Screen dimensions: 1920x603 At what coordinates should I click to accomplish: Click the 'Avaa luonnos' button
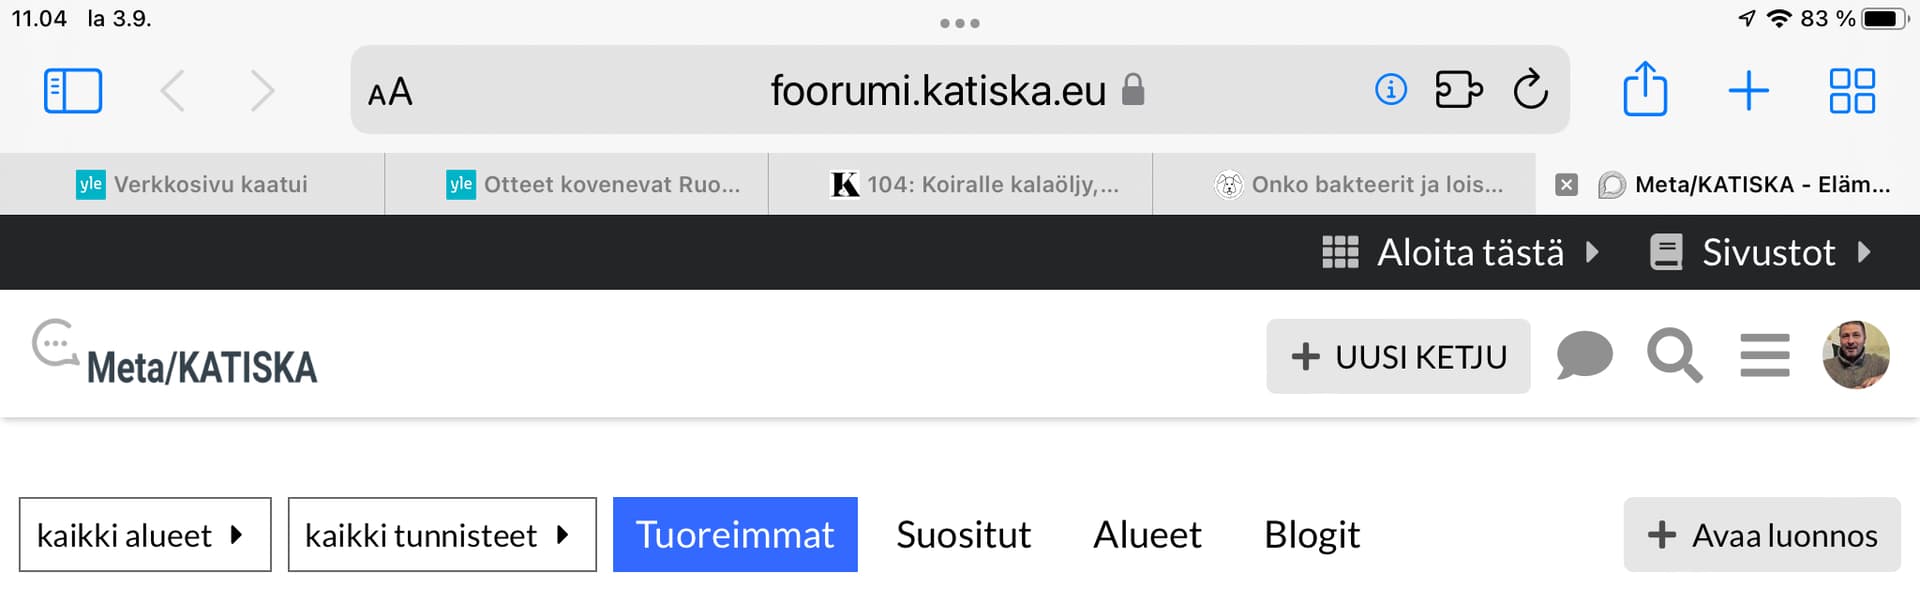click(x=1762, y=535)
